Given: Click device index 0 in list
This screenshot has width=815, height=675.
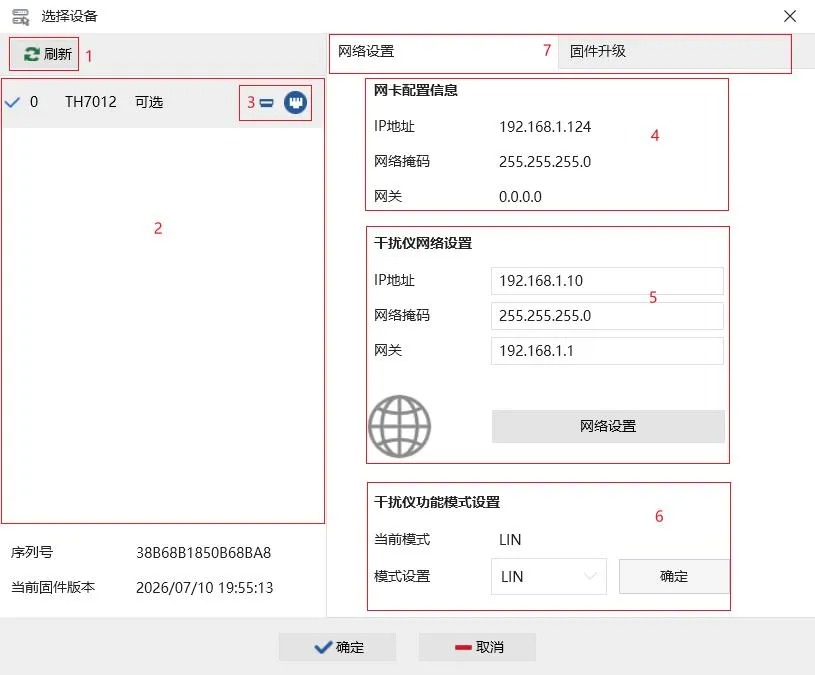Looking at the screenshot, I should pos(34,102).
